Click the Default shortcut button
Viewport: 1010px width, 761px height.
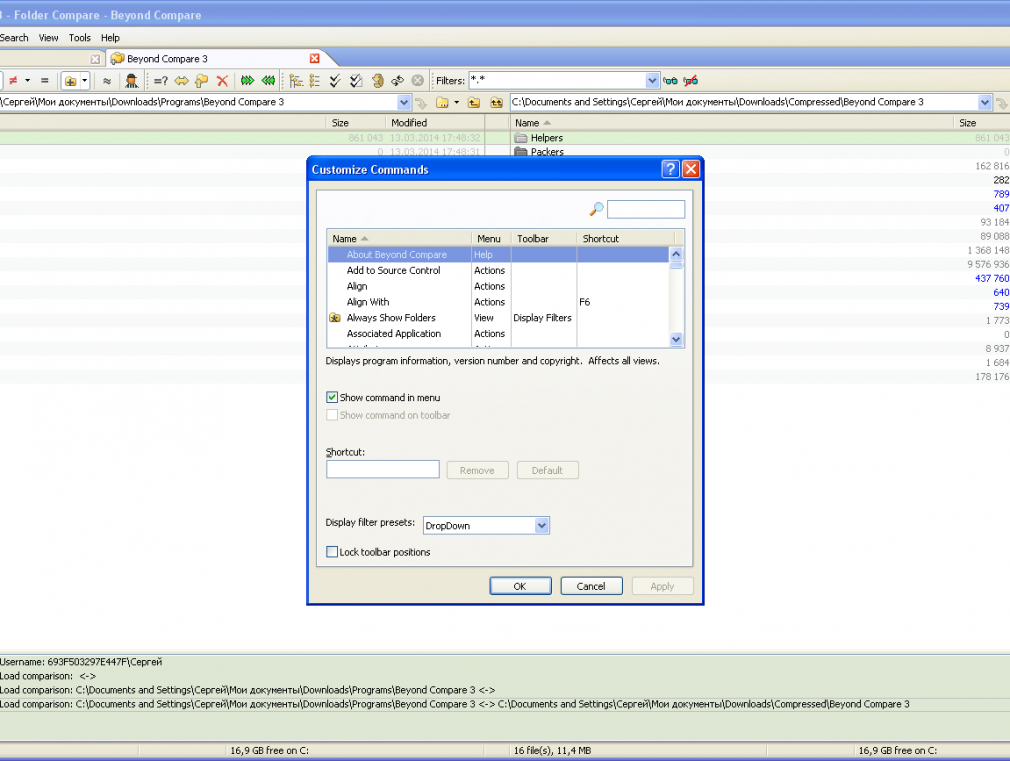[x=548, y=470]
